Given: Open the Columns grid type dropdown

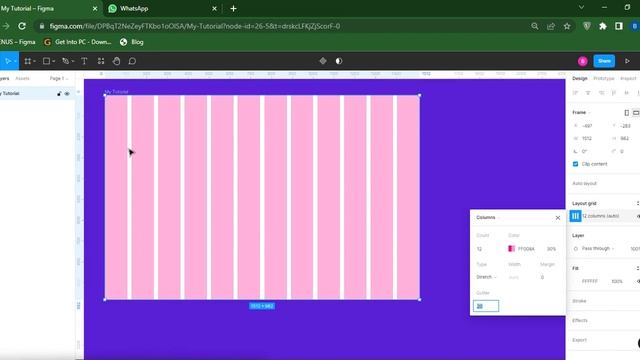Looking at the screenshot, I should click(x=488, y=218).
